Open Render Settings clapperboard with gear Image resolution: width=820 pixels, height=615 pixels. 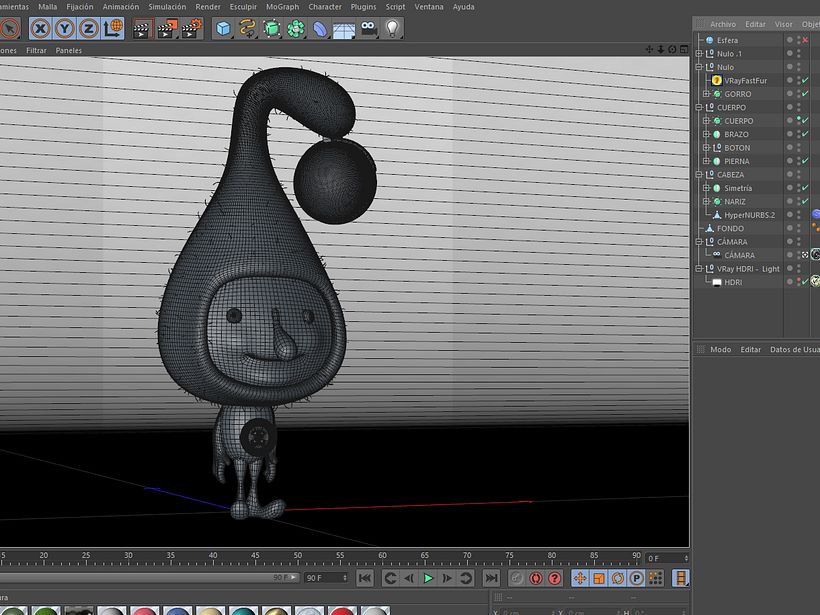coord(191,29)
